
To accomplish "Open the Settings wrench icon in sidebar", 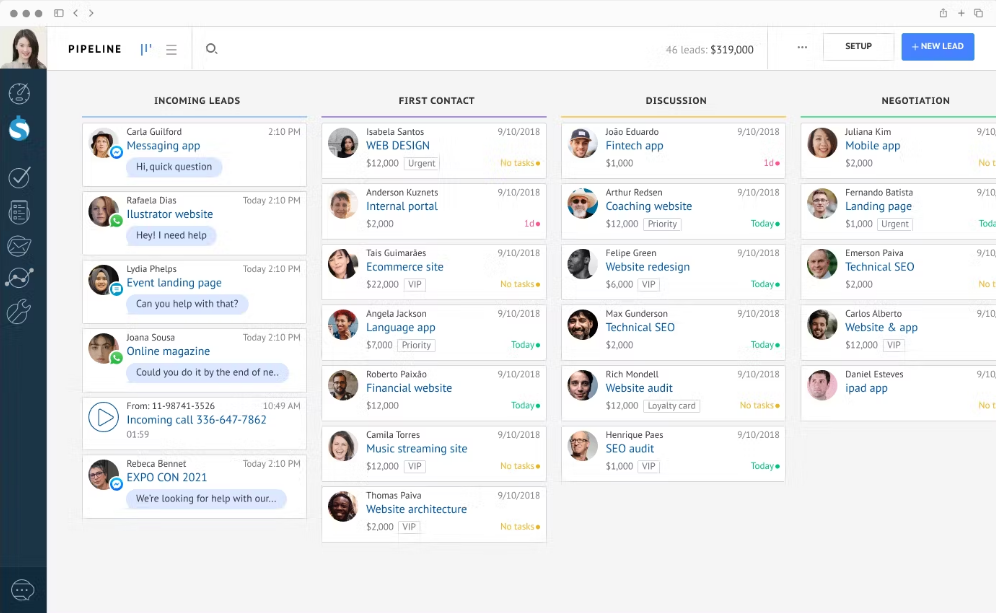I will [19, 312].
